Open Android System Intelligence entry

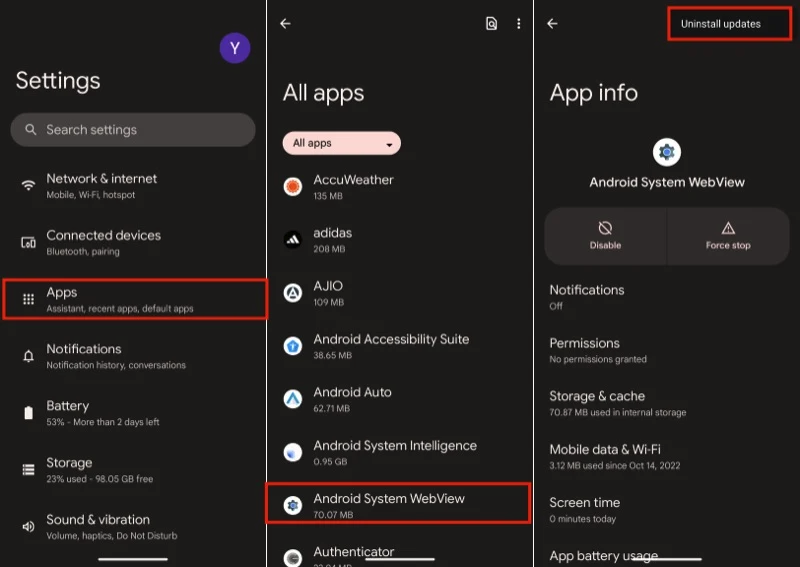pos(399,453)
